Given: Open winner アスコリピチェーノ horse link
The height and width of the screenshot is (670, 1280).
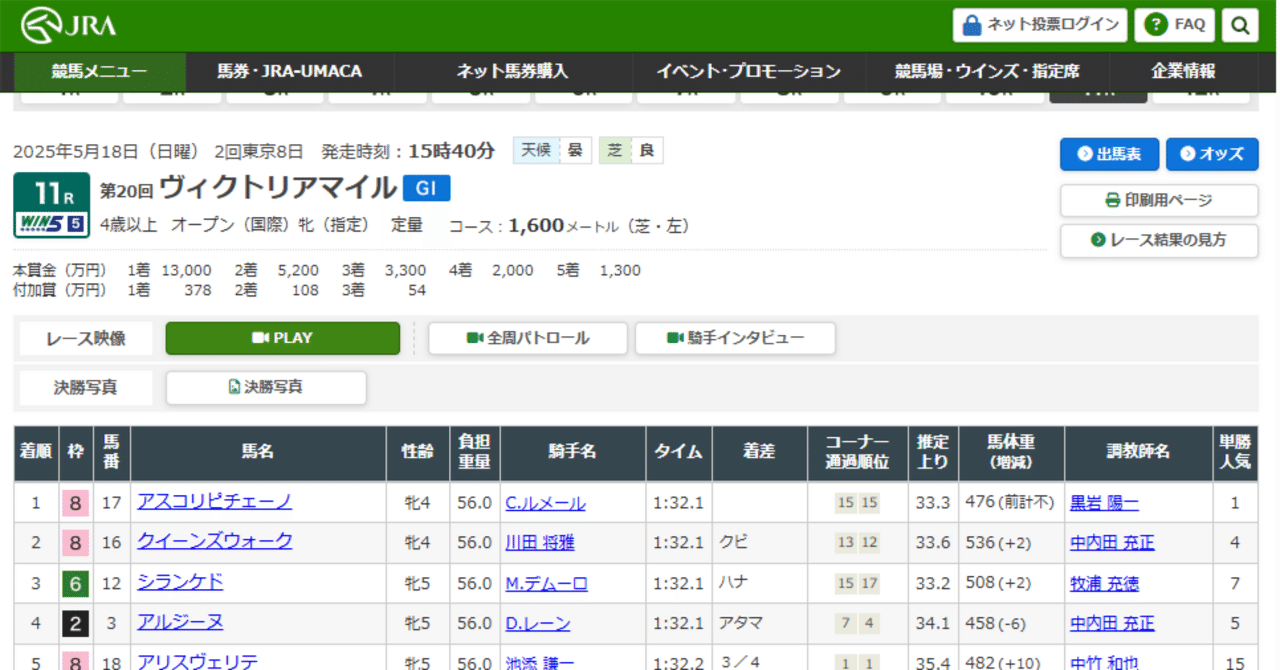Looking at the screenshot, I should coord(213,502).
